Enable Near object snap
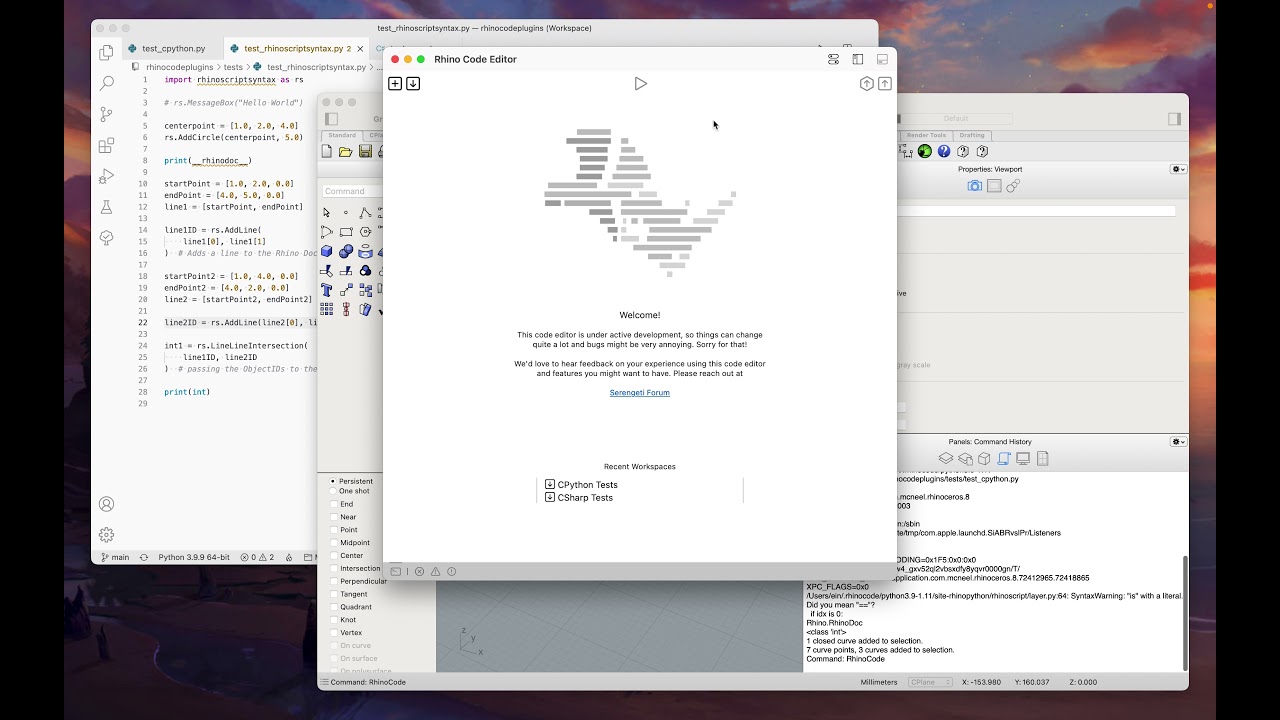This screenshot has height=720, width=1280. tap(334, 517)
